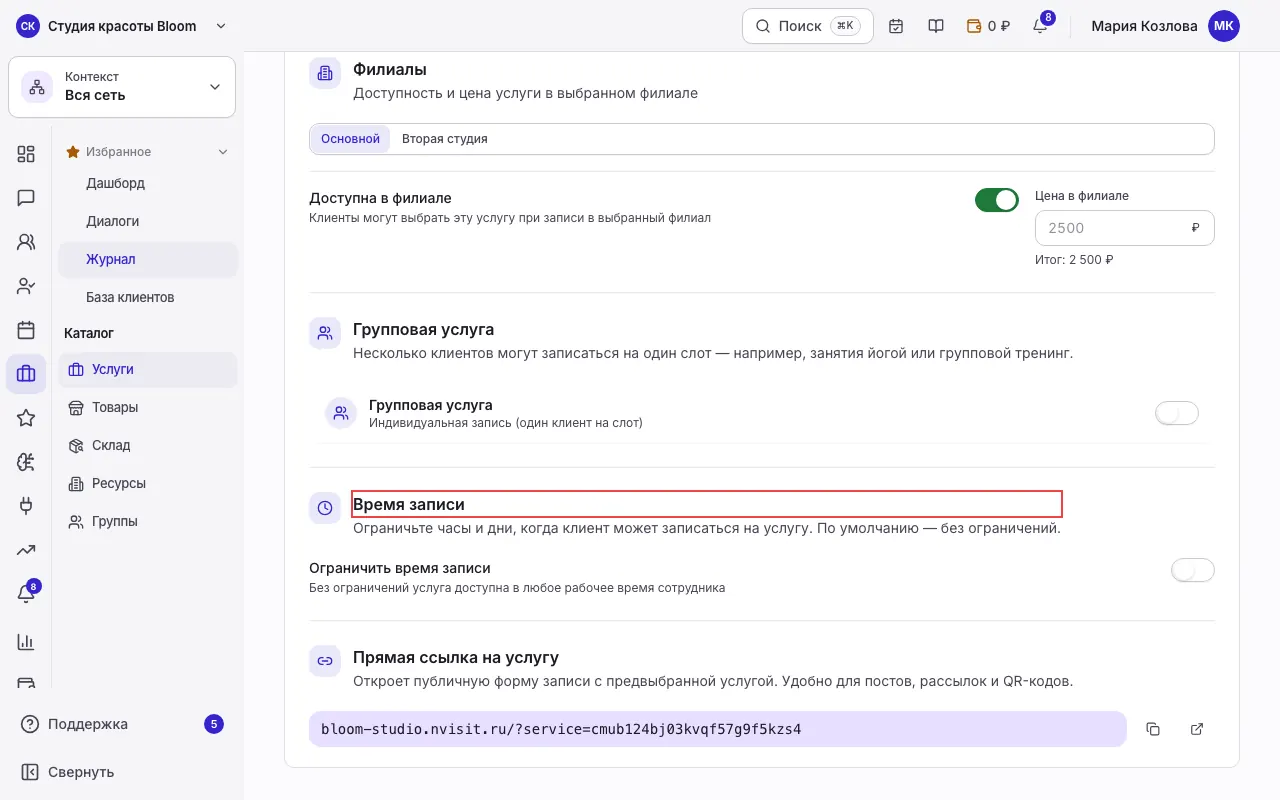1280x800 pixels.
Task: Click 'Свернуть' to collapse the sidebar
Action: pos(122,772)
